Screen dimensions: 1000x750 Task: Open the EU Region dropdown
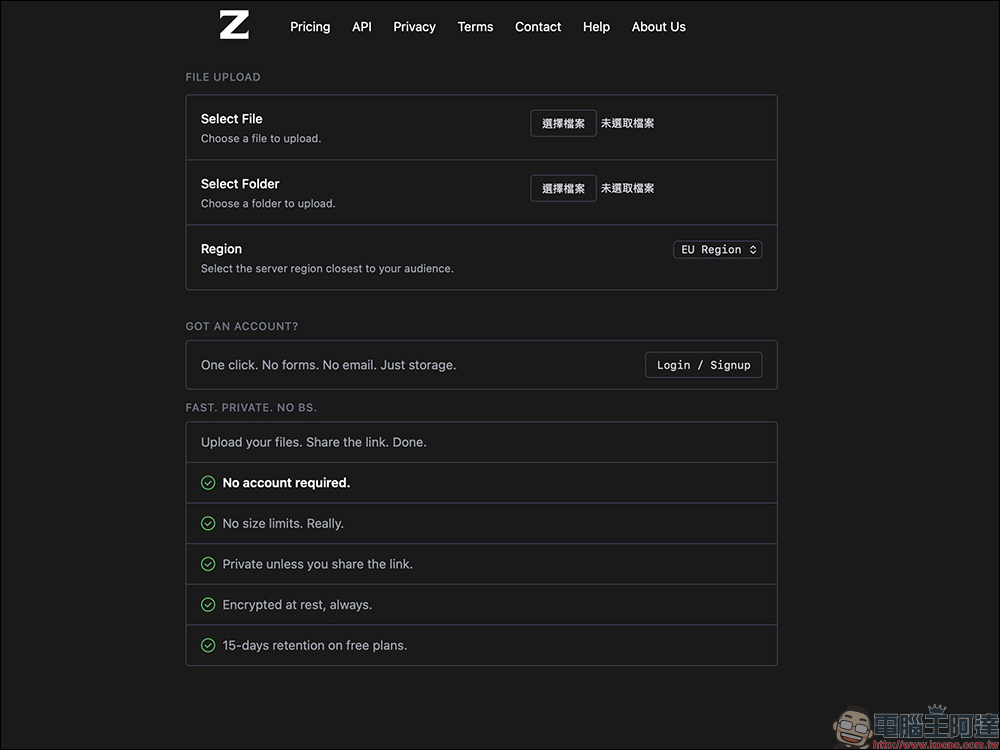(x=717, y=249)
